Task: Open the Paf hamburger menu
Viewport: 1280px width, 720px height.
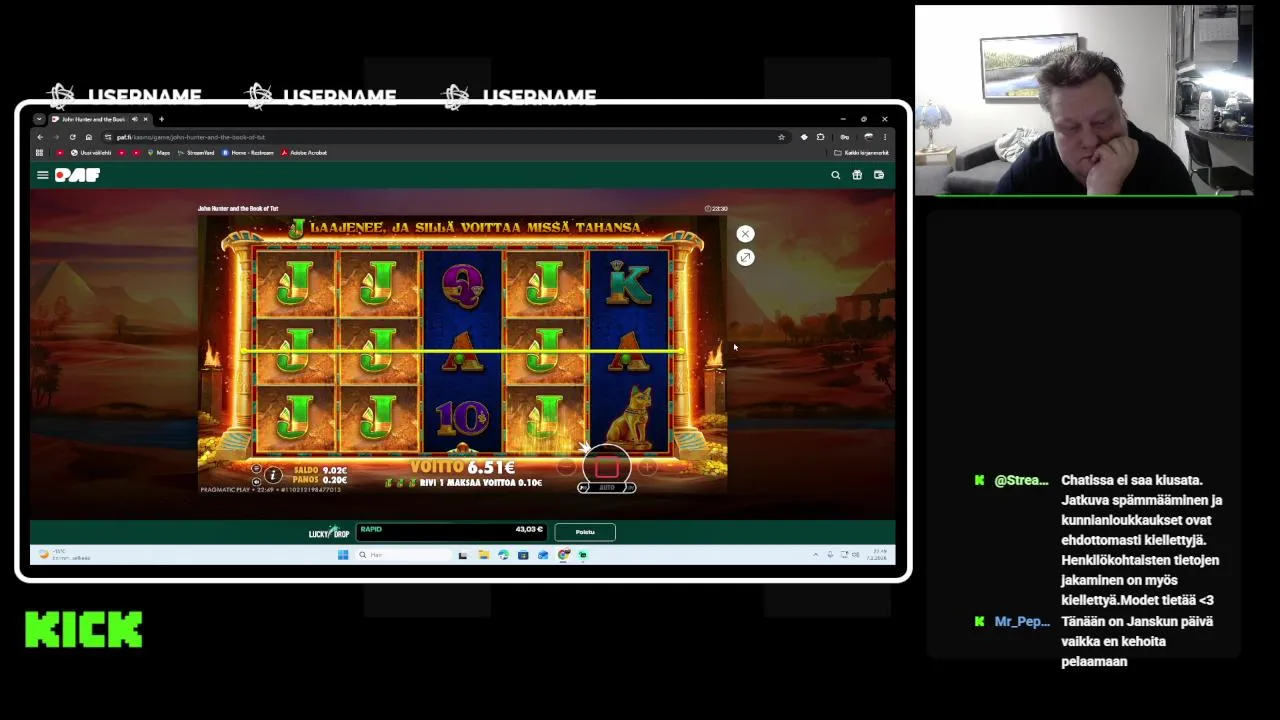Action: [42, 175]
